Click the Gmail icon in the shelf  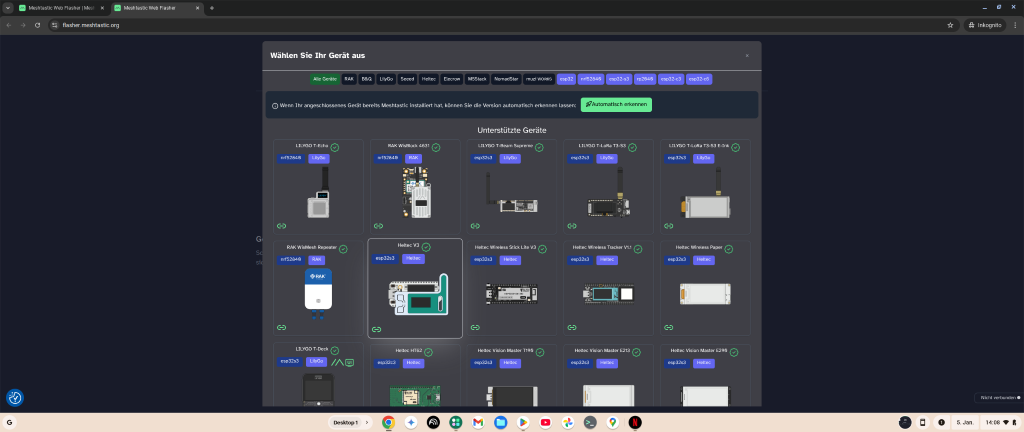click(478, 422)
